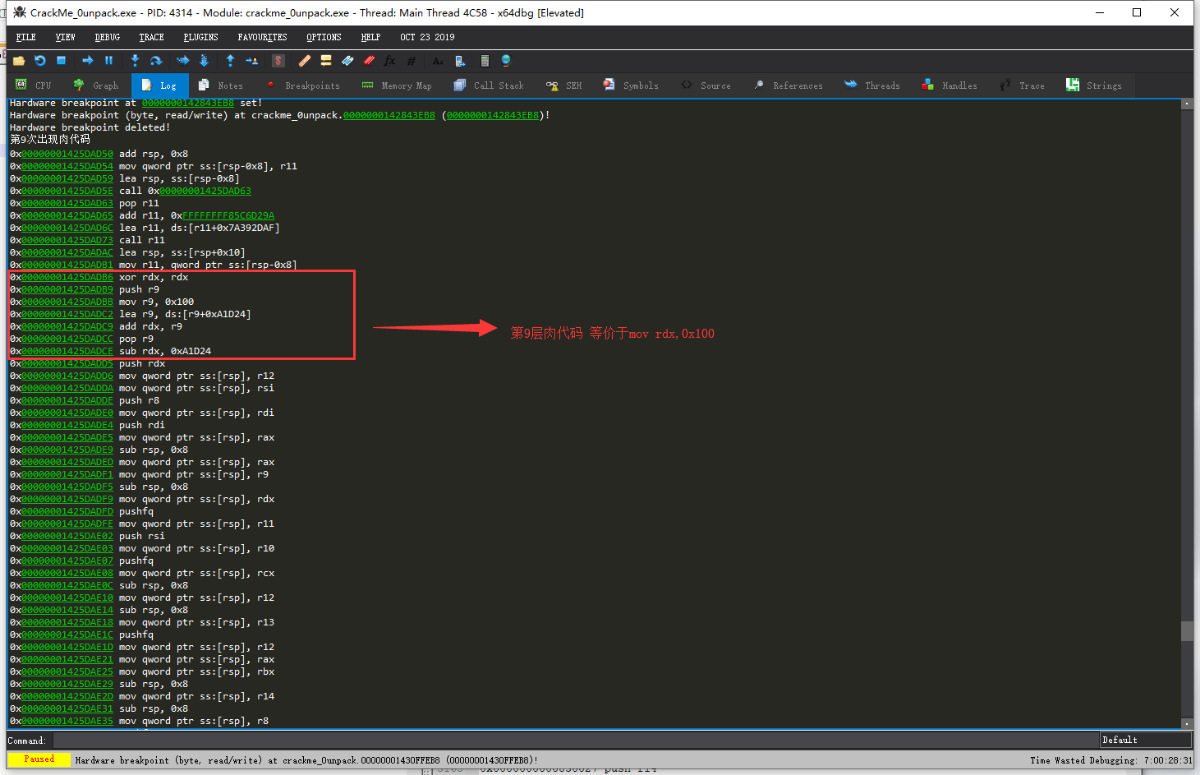Open the Functions fx icon

390,60
